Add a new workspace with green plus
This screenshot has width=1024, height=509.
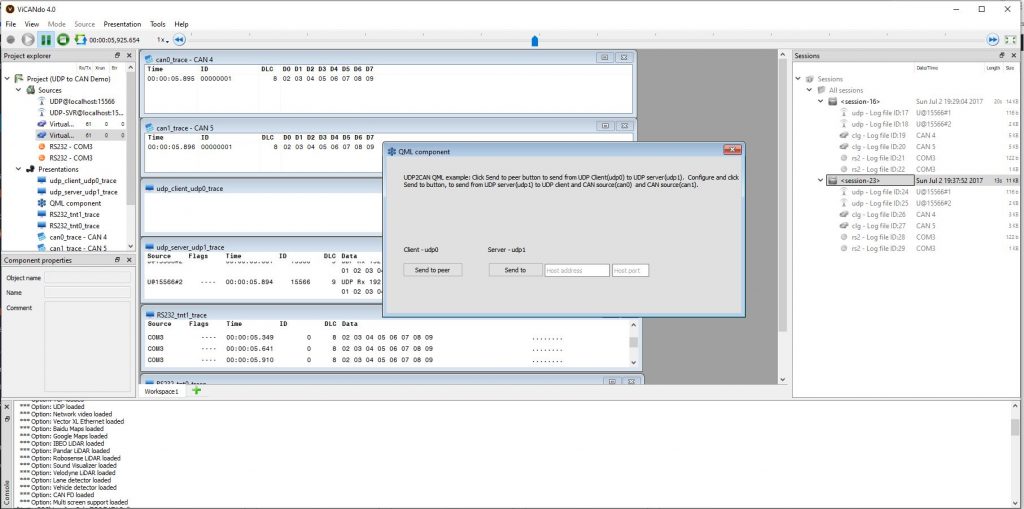196,391
